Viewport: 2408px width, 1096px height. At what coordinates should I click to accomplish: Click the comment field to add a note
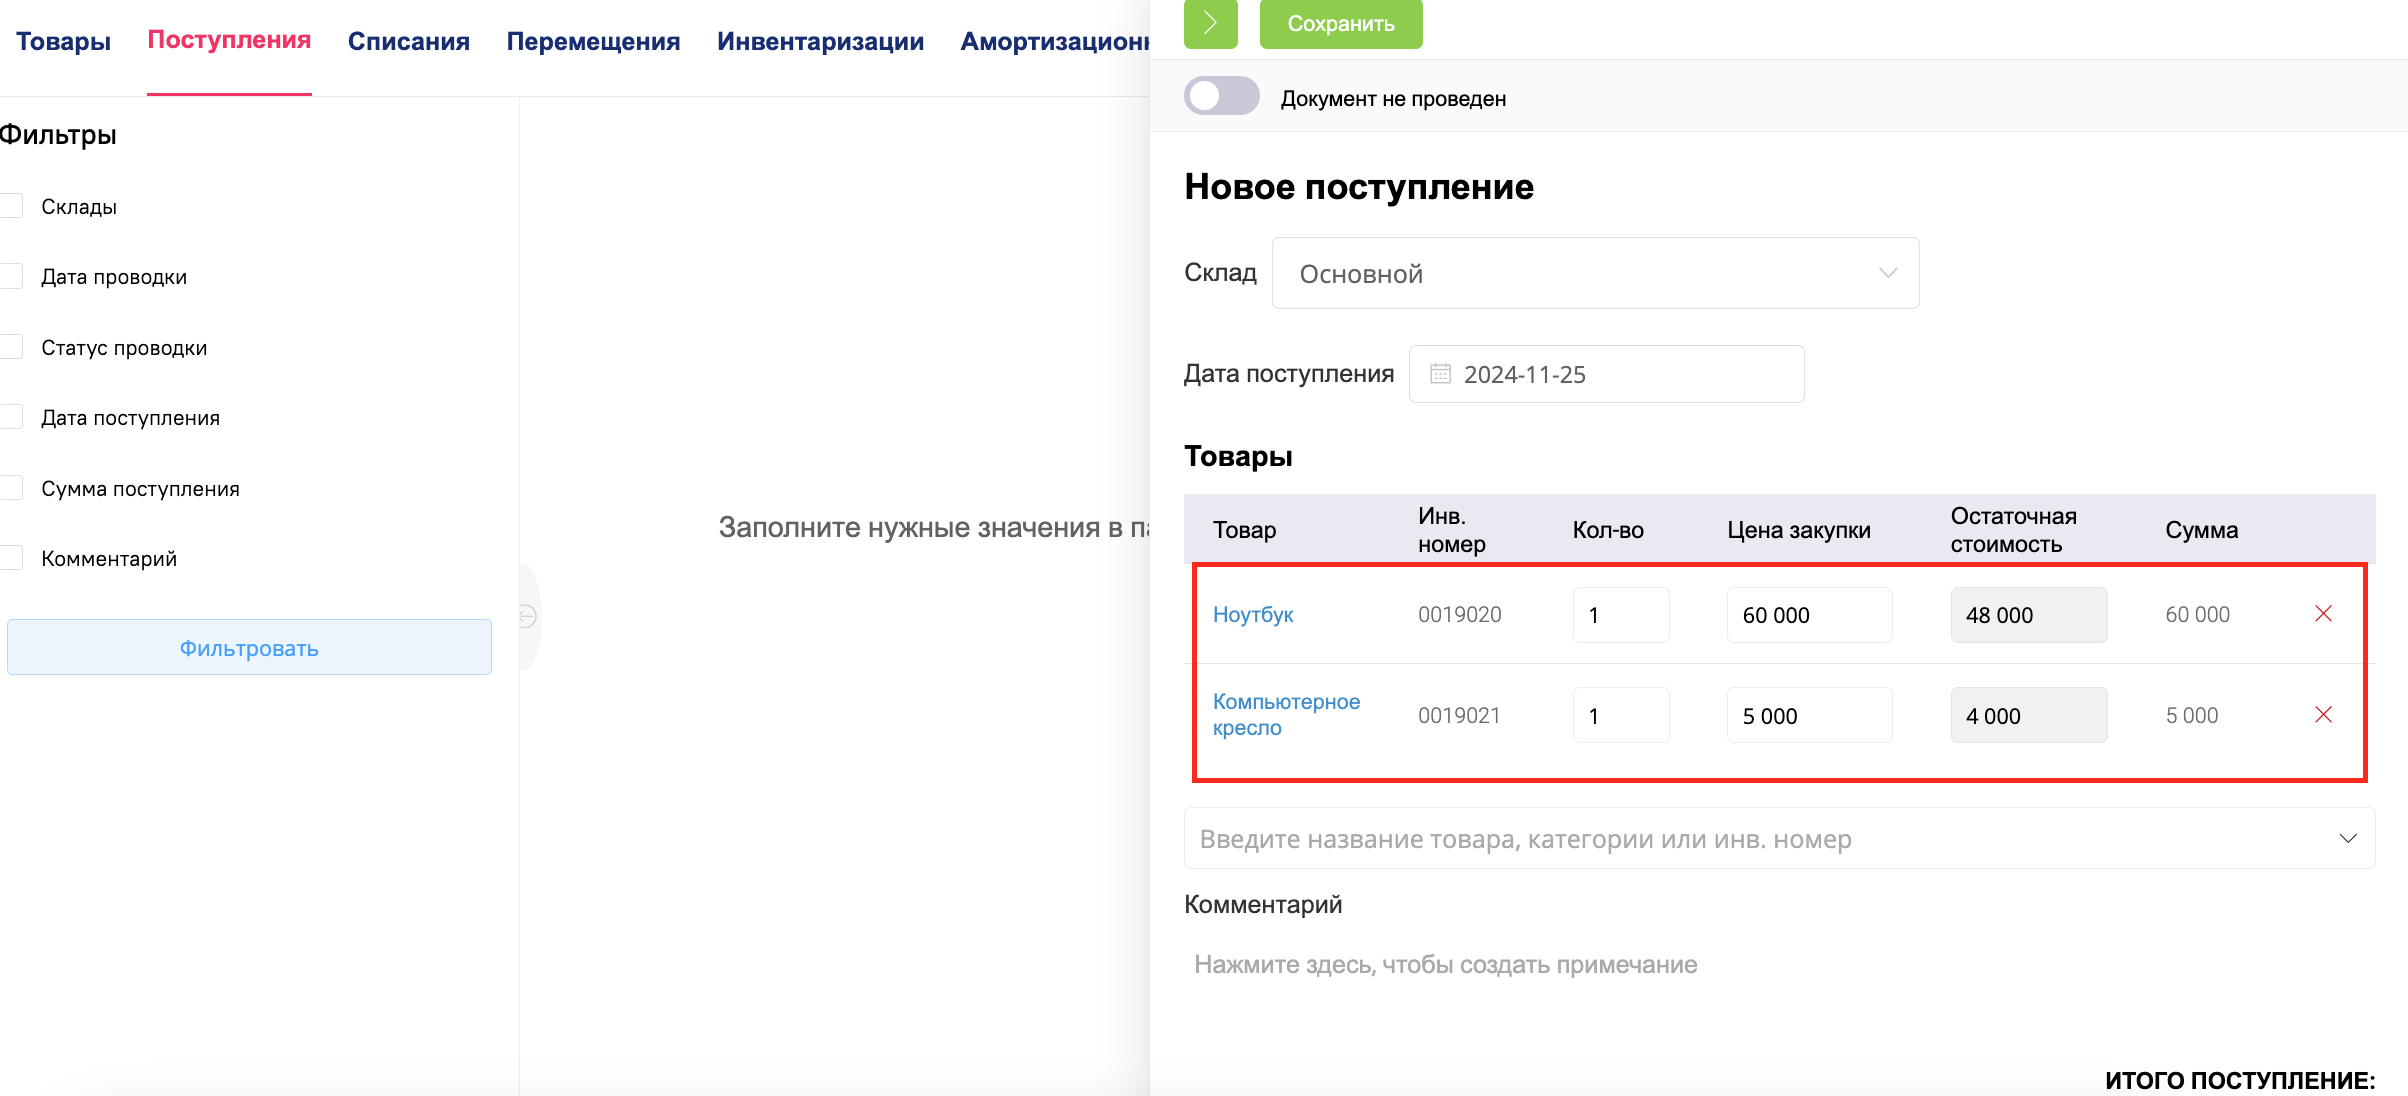(1444, 963)
